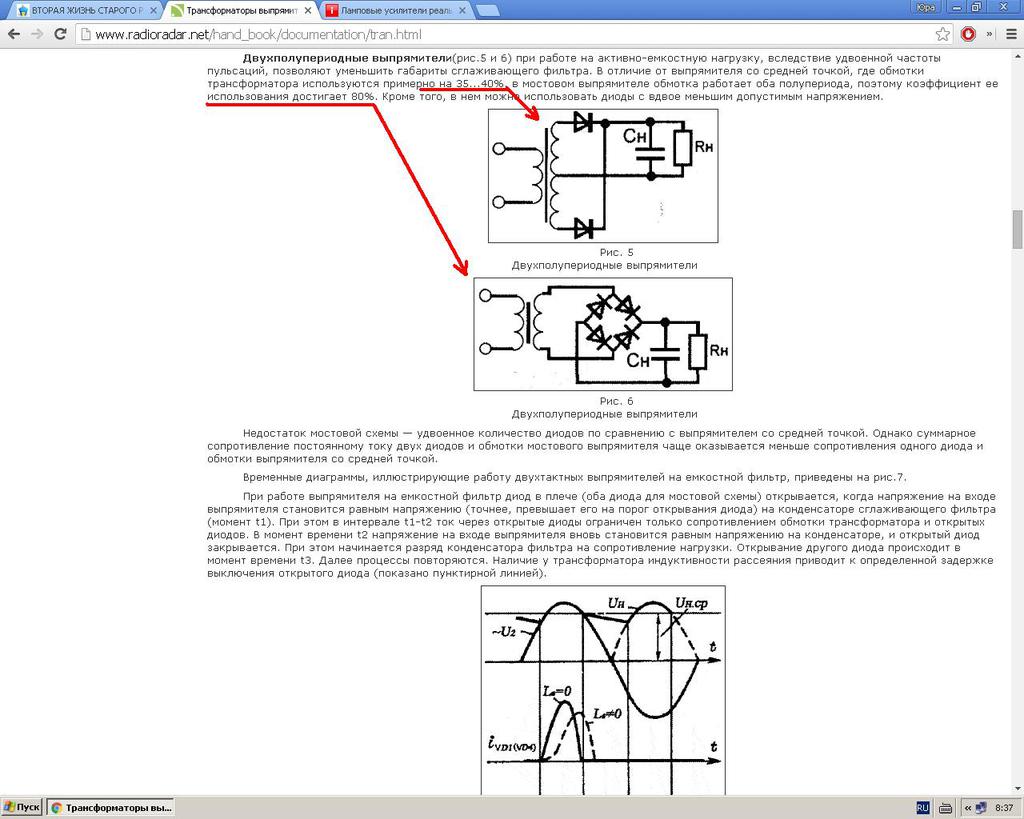Click the browser Forward arrow
1024x819 pixels.
click(x=37, y=34)
